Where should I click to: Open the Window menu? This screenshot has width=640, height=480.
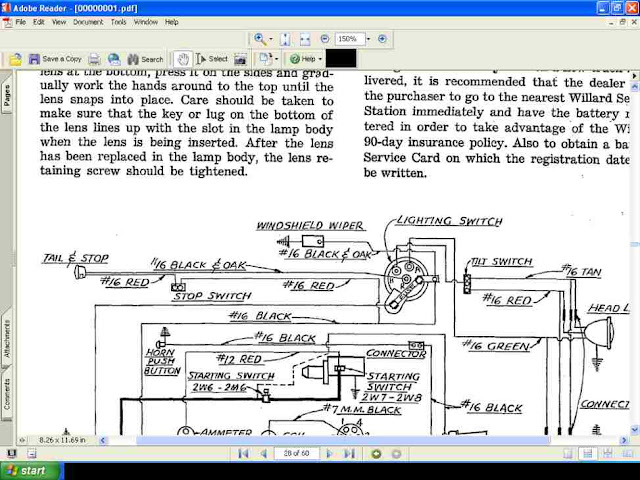tap(146, 22)
